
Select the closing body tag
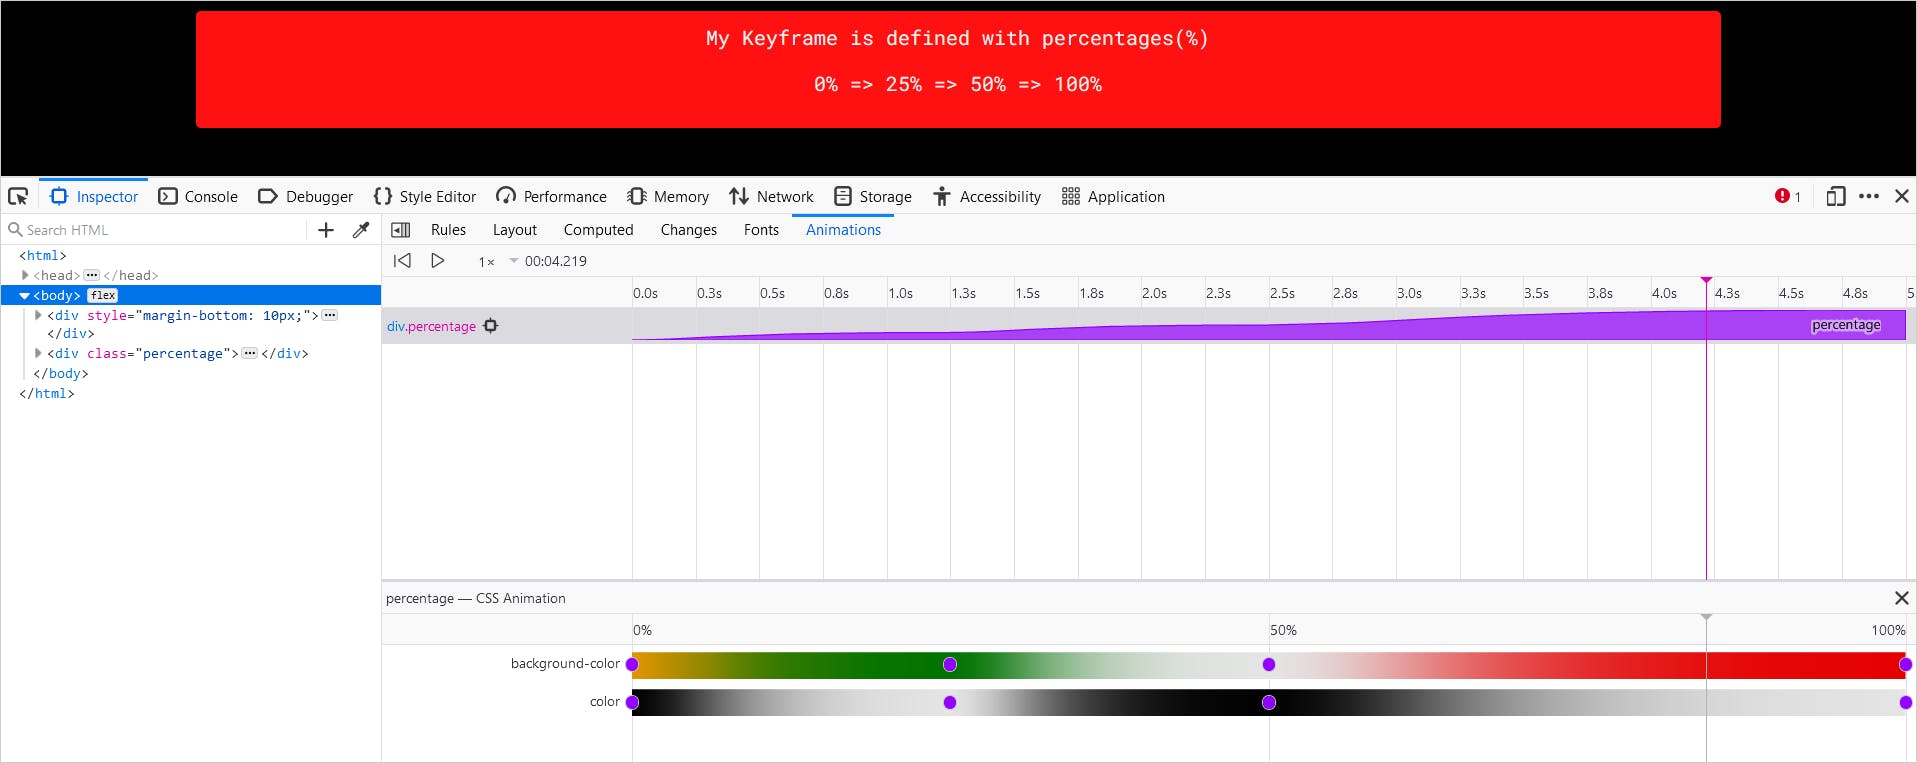click(x=61, y=374)
